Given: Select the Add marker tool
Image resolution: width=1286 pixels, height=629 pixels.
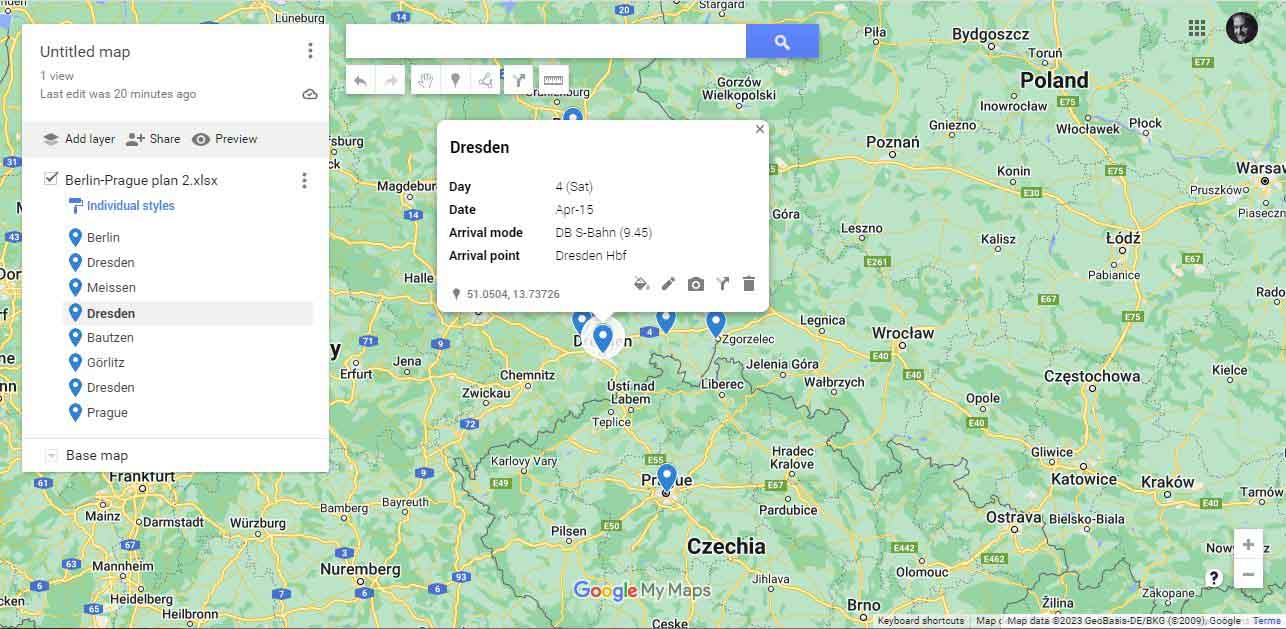Looking at the screenshot, I should click(455, 81).
